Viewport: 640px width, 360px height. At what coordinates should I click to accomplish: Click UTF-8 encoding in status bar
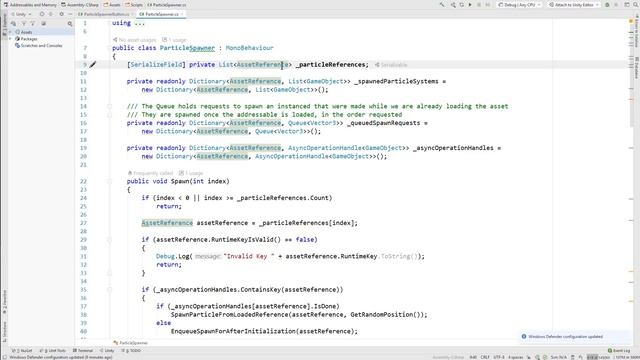coord(499,357)
